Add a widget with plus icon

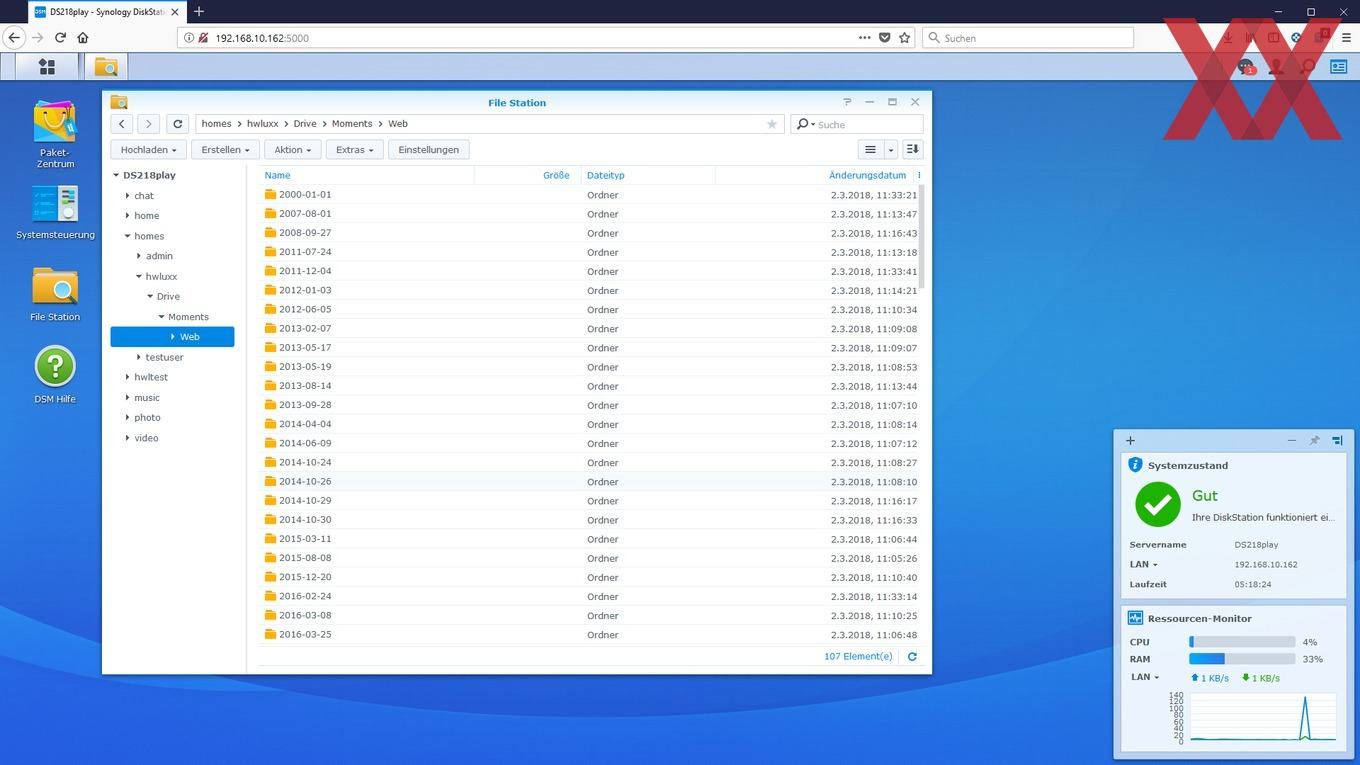tap(1130, 440)
